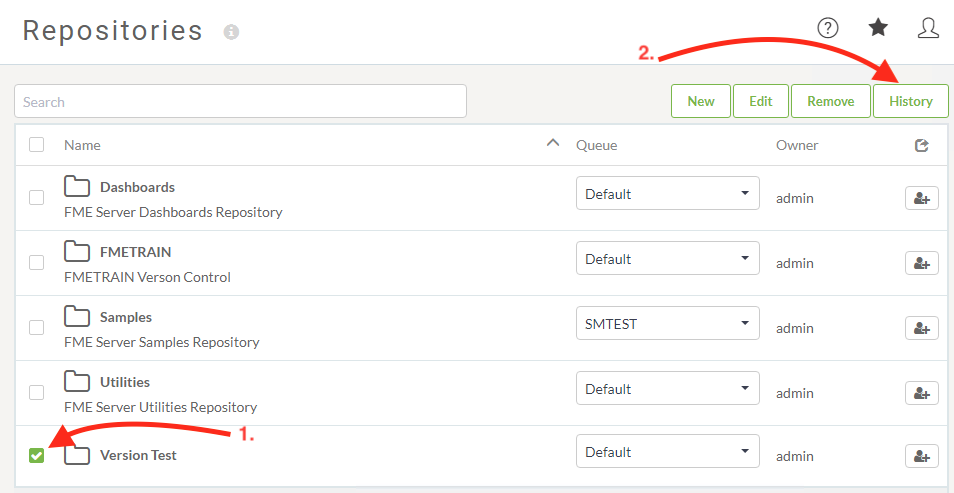This screenshot has height=493, width=954.
Task: Open the help question mark icon
Action: click(x=827, y=28)
